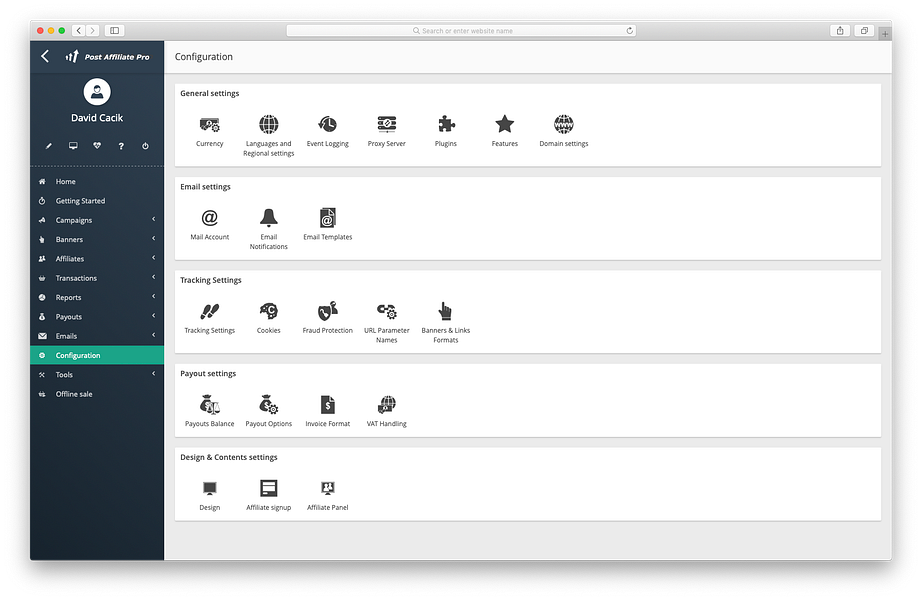Open Proxy Server settings
The image size is (922, 600).
[x=386, y=125]
